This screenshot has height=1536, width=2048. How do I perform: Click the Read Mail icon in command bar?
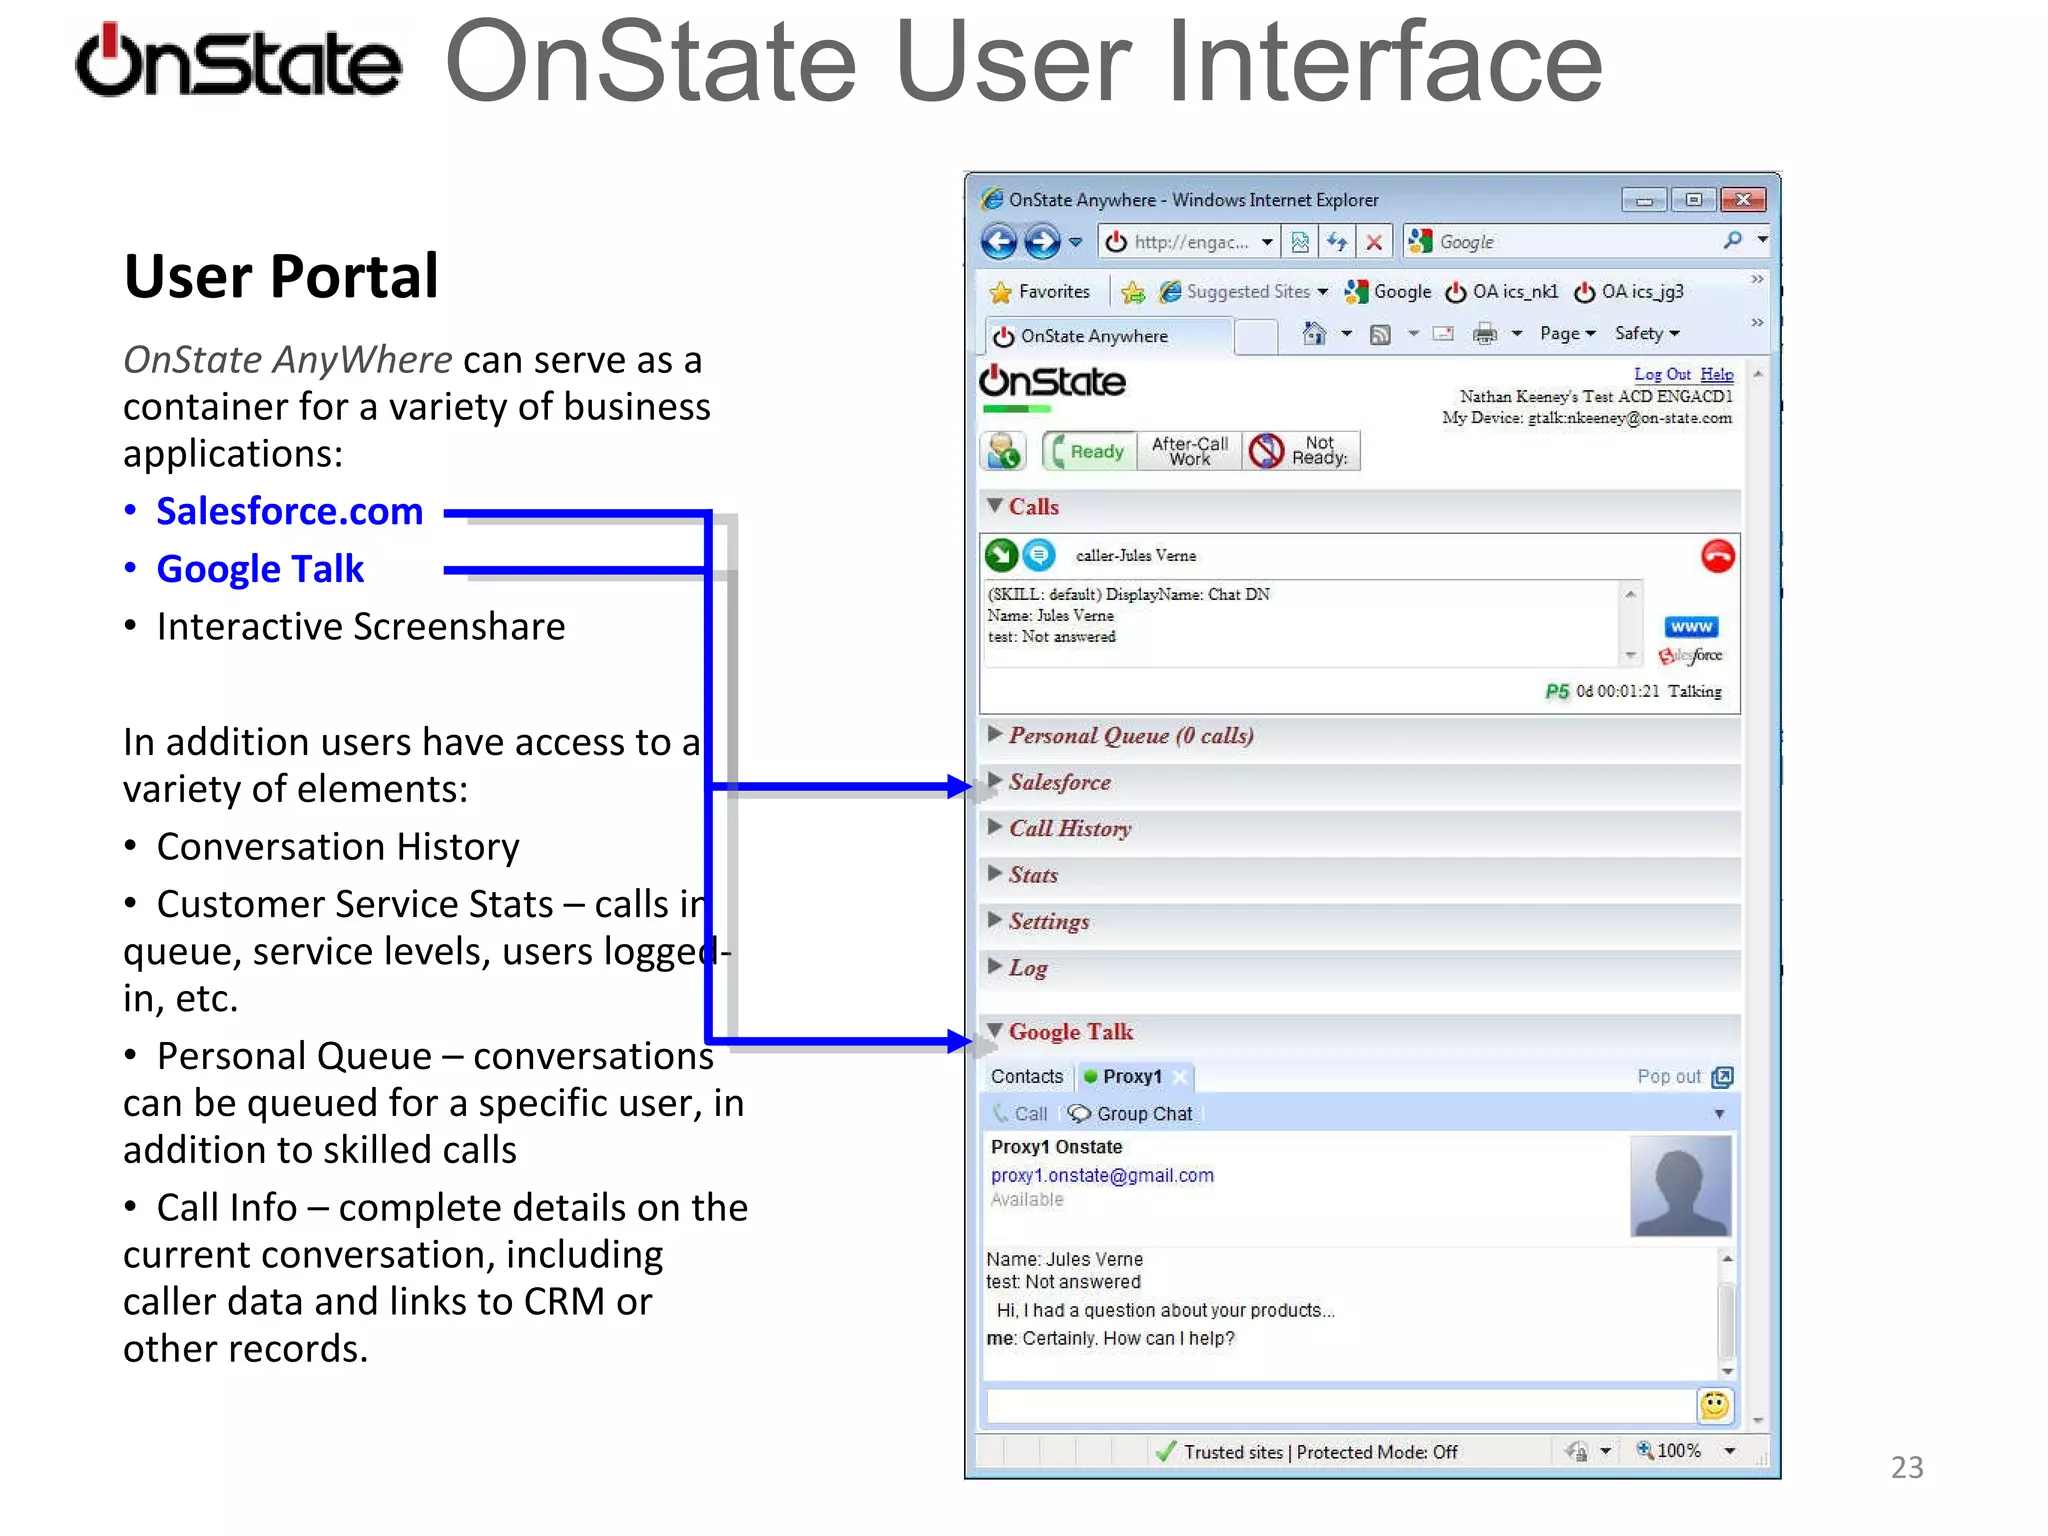pyautogui.click(x=1443, y=334)
